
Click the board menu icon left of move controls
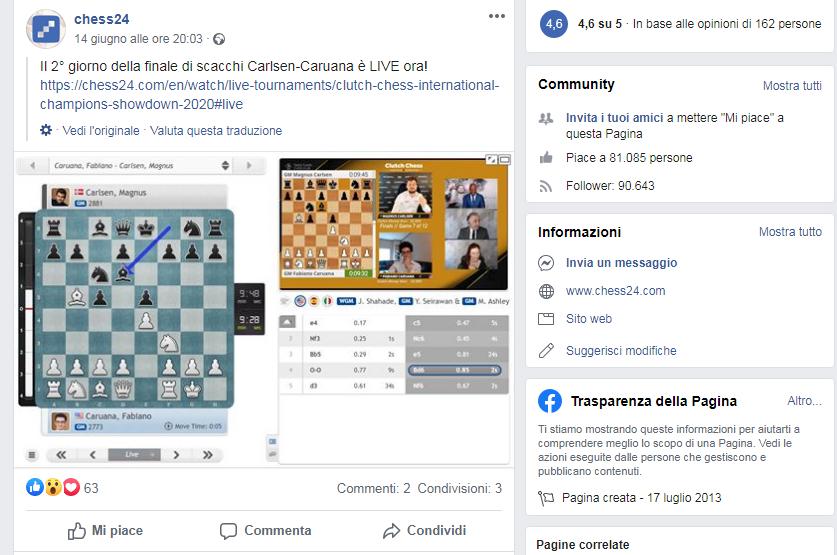[31, 455]
